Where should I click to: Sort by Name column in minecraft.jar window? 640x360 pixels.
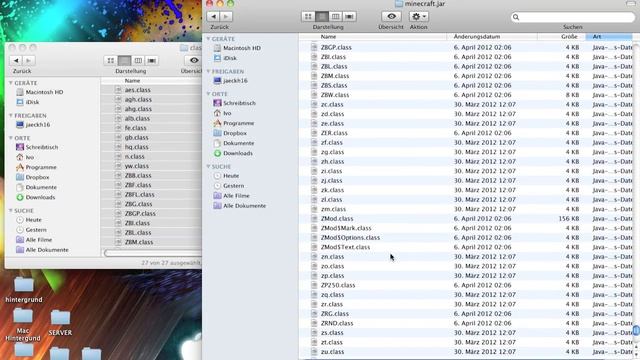pyautogui.click(x=373, y=37)
